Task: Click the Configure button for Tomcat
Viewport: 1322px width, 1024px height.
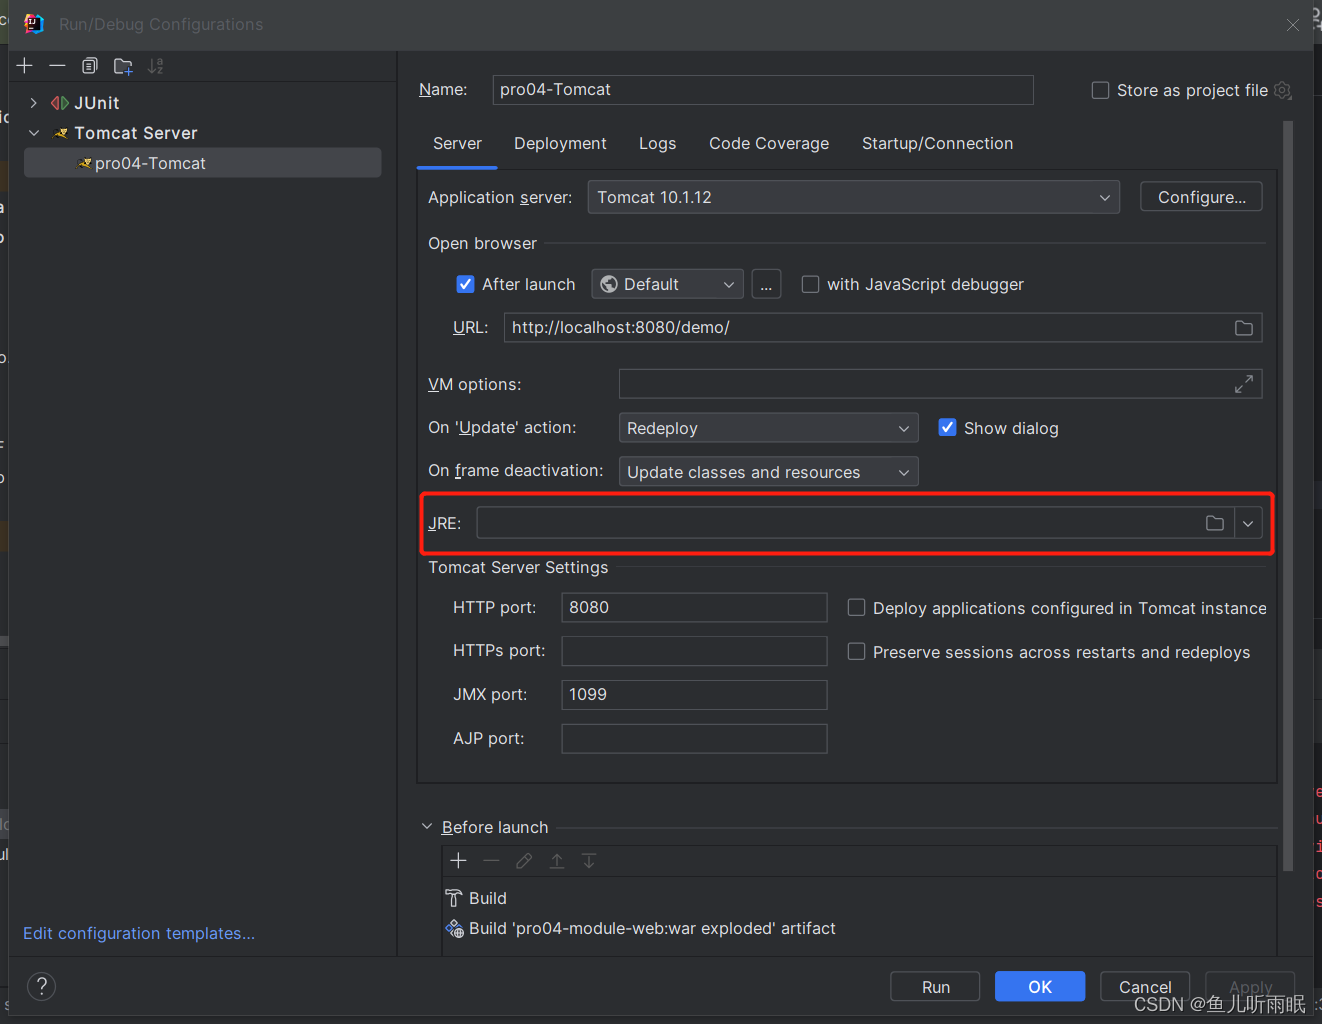Action: (1200, 196)
